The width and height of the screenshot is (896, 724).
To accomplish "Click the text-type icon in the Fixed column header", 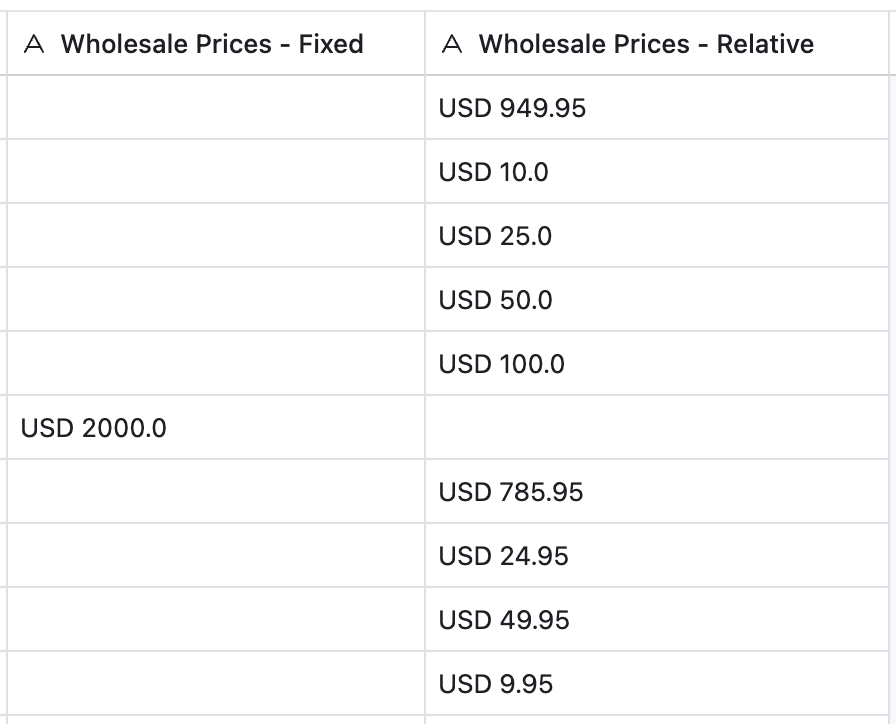I will pyautogui.click(x=34, y=45).
